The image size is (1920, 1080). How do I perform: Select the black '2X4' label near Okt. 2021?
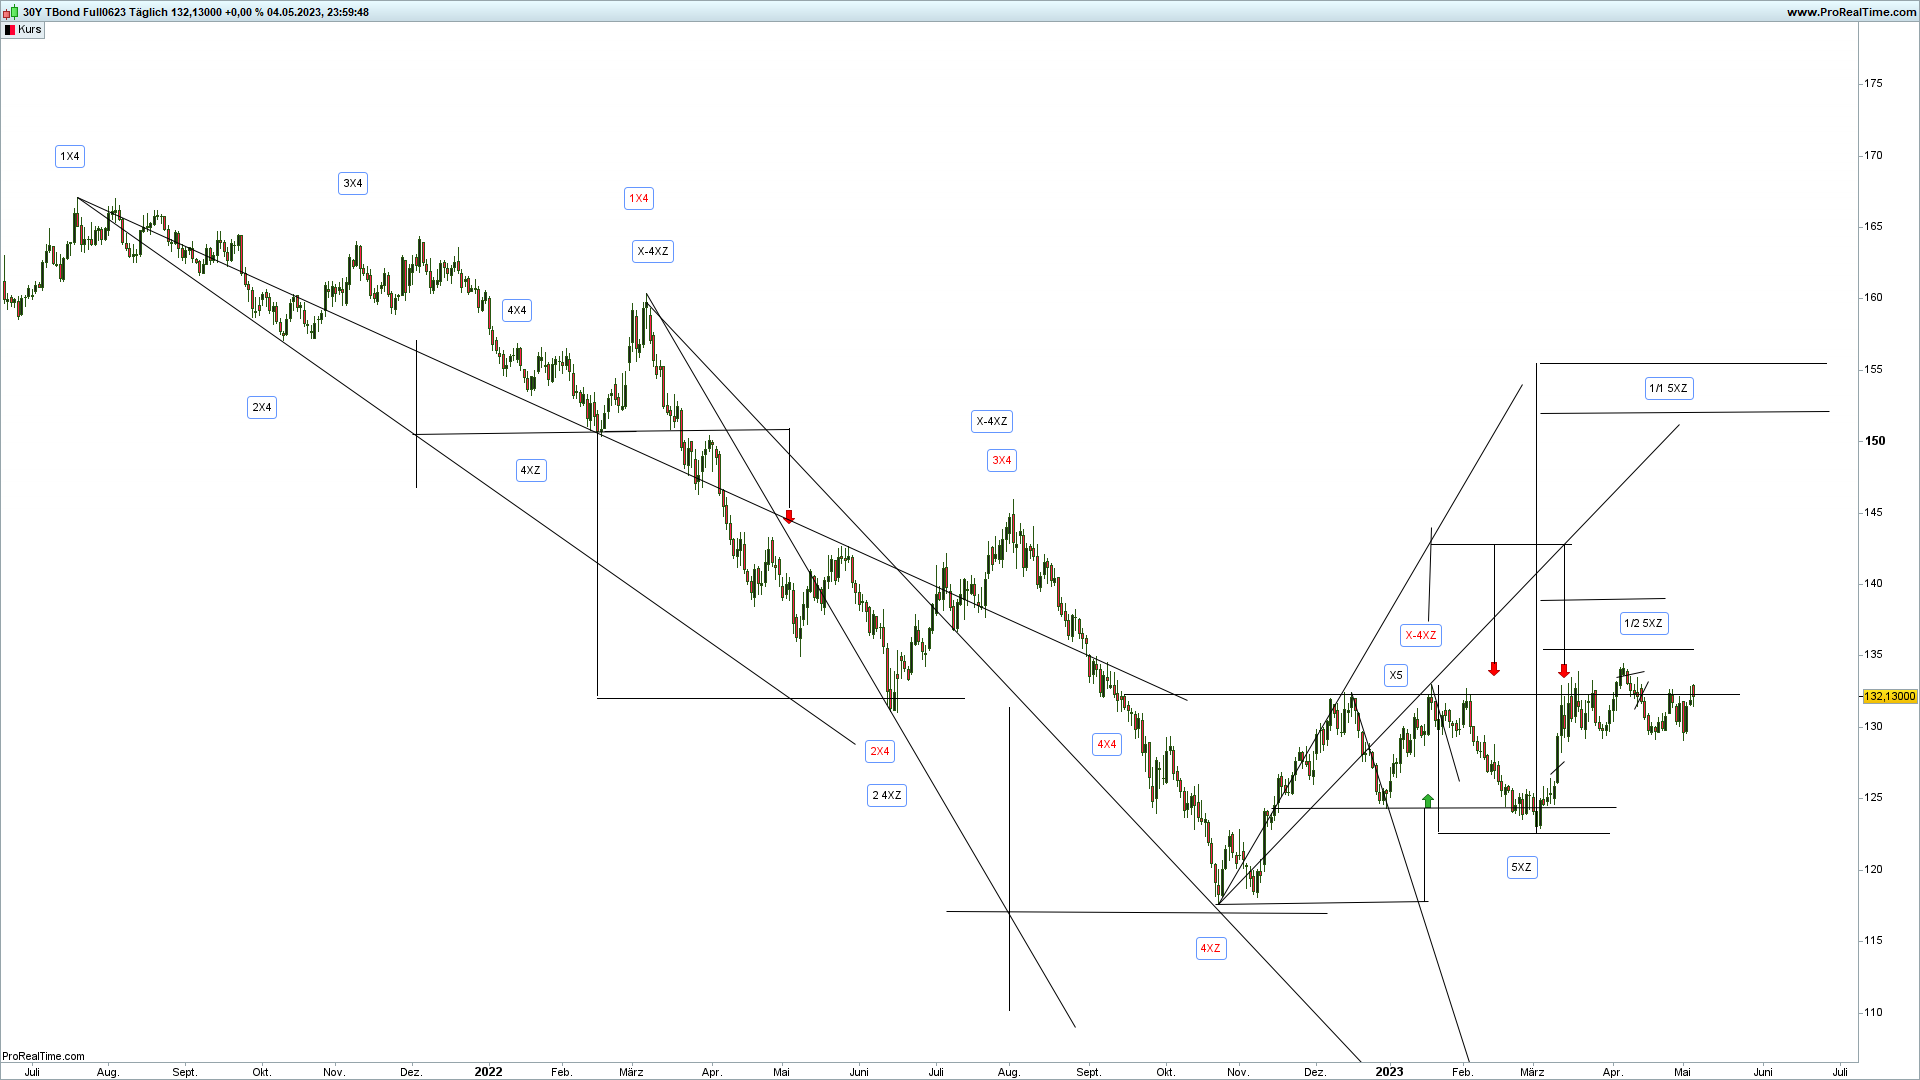[261, 407]
